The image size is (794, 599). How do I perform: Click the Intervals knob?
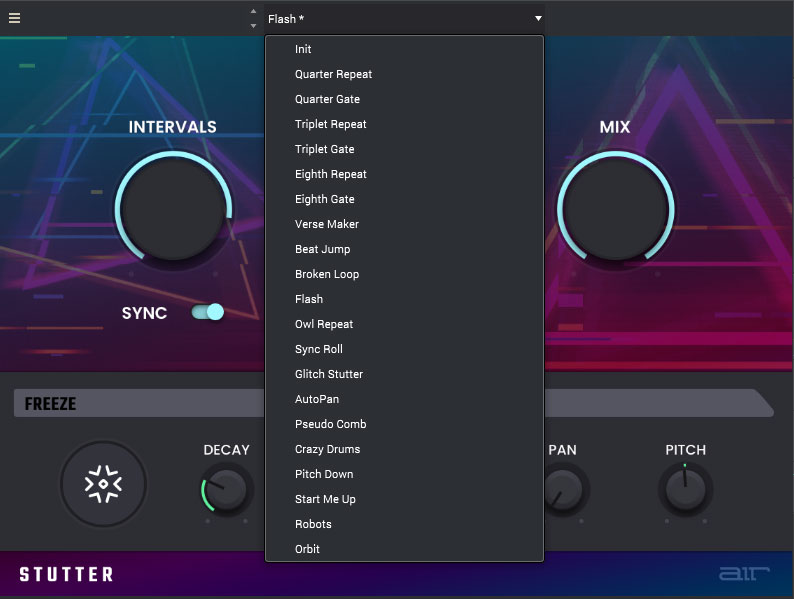point(173,208)
